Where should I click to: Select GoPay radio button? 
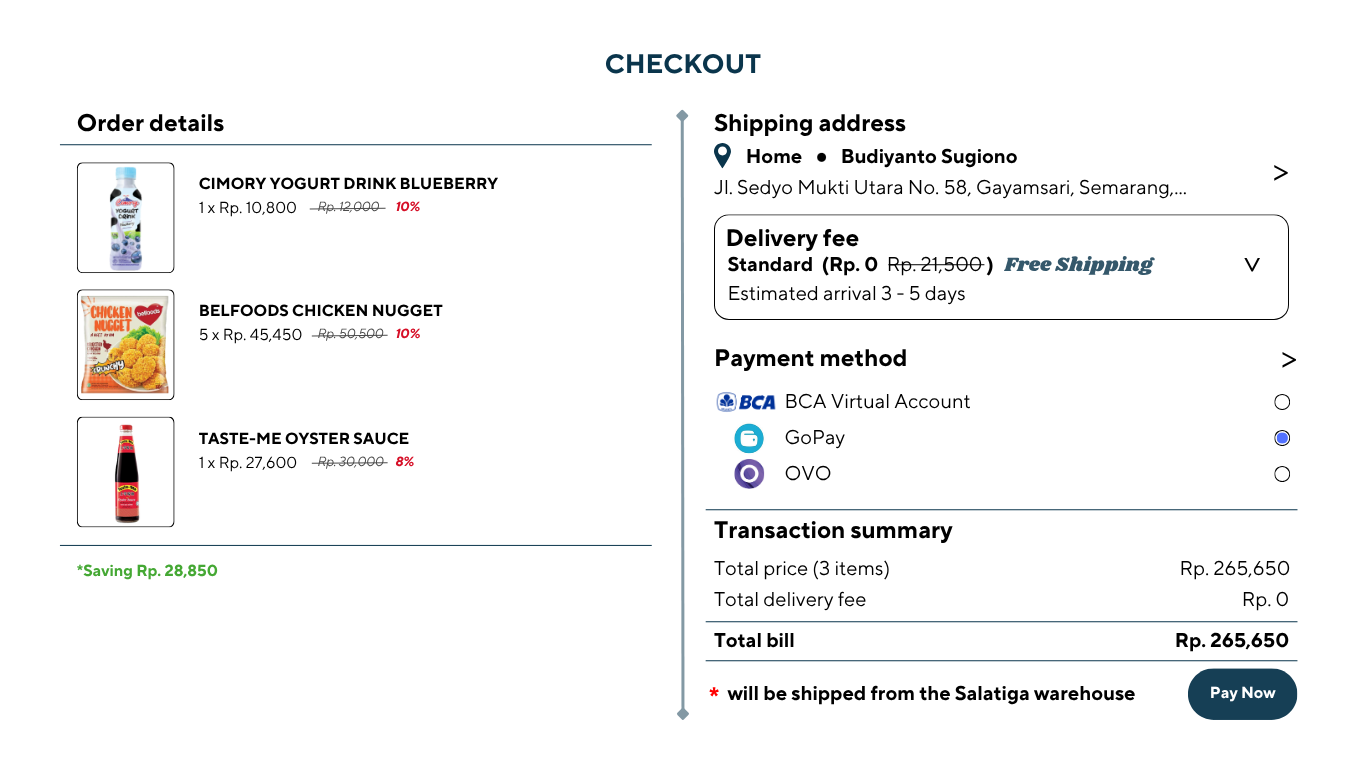[x=1282, y=438]
